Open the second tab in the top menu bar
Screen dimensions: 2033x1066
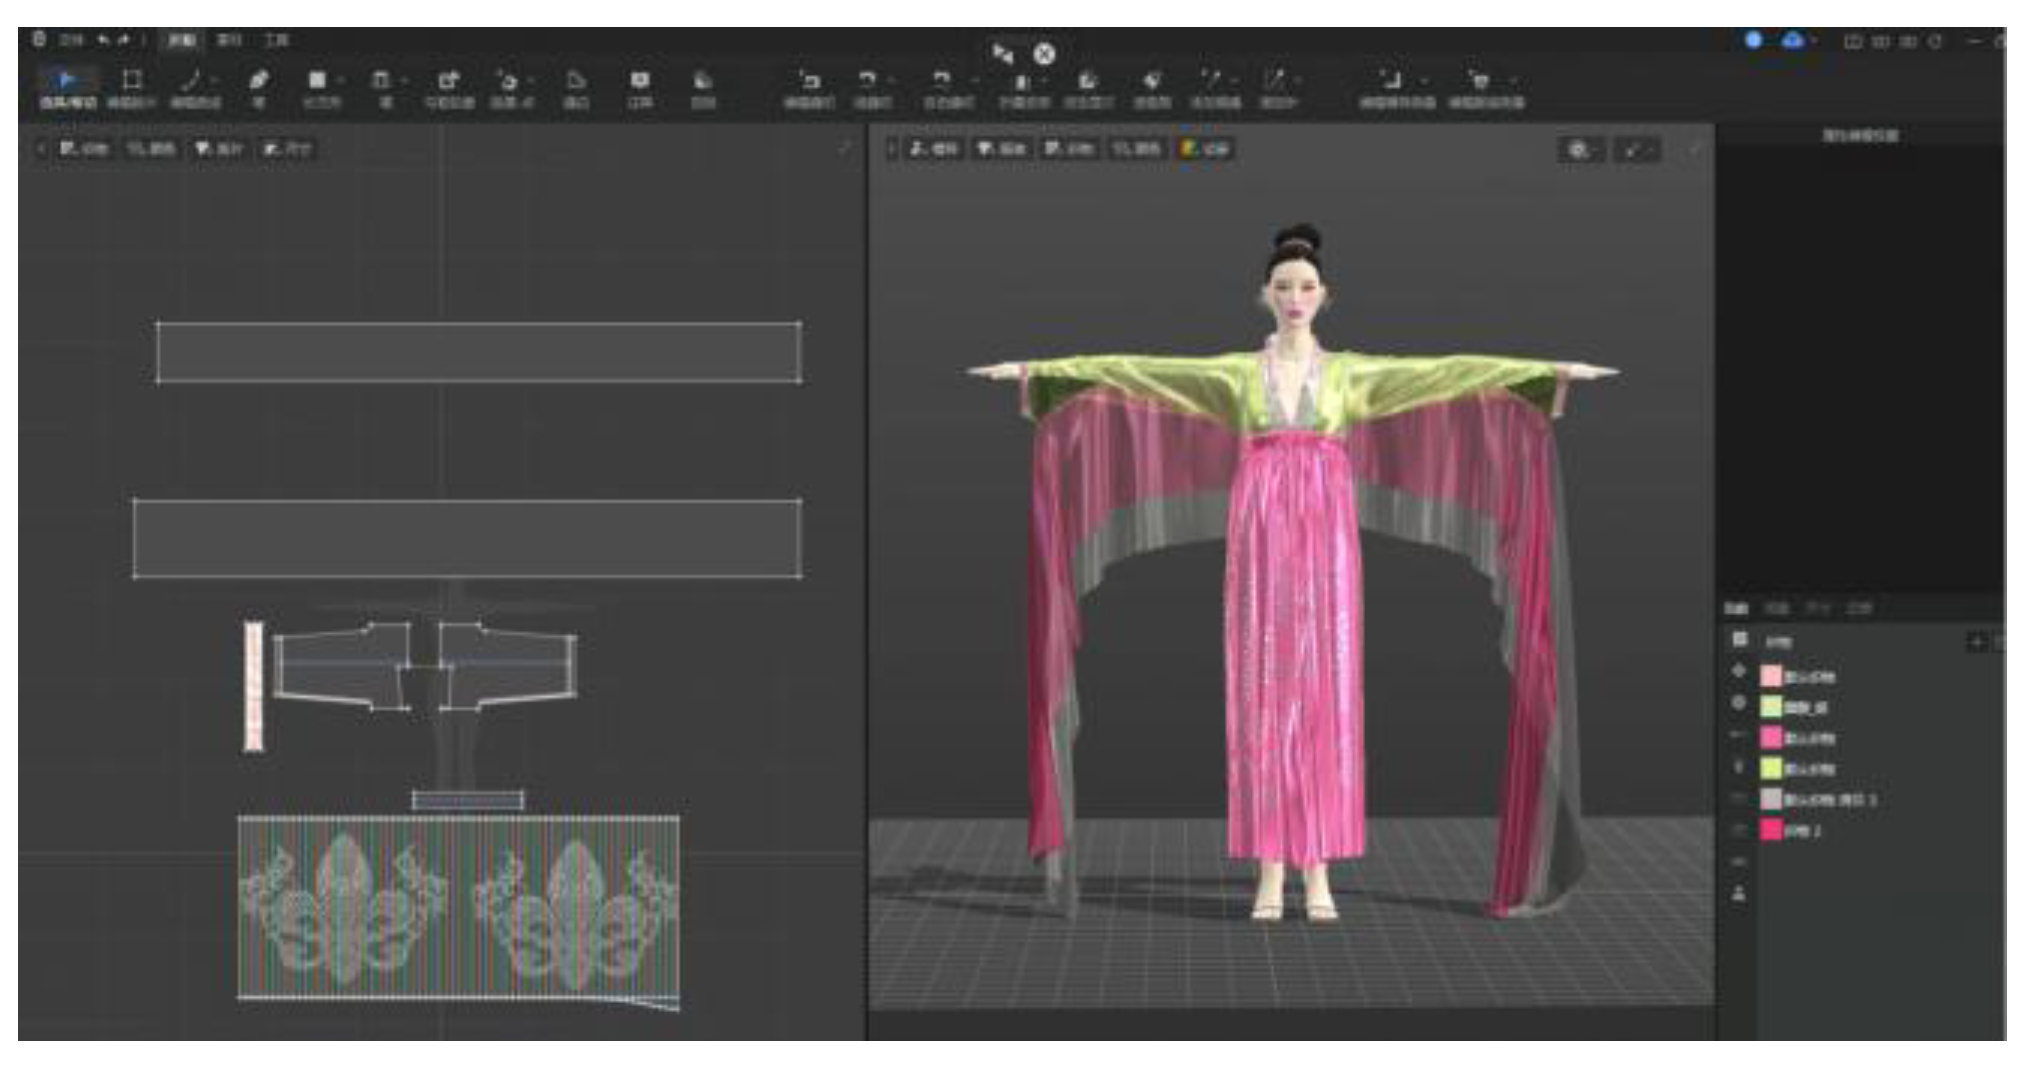[229, 40]
